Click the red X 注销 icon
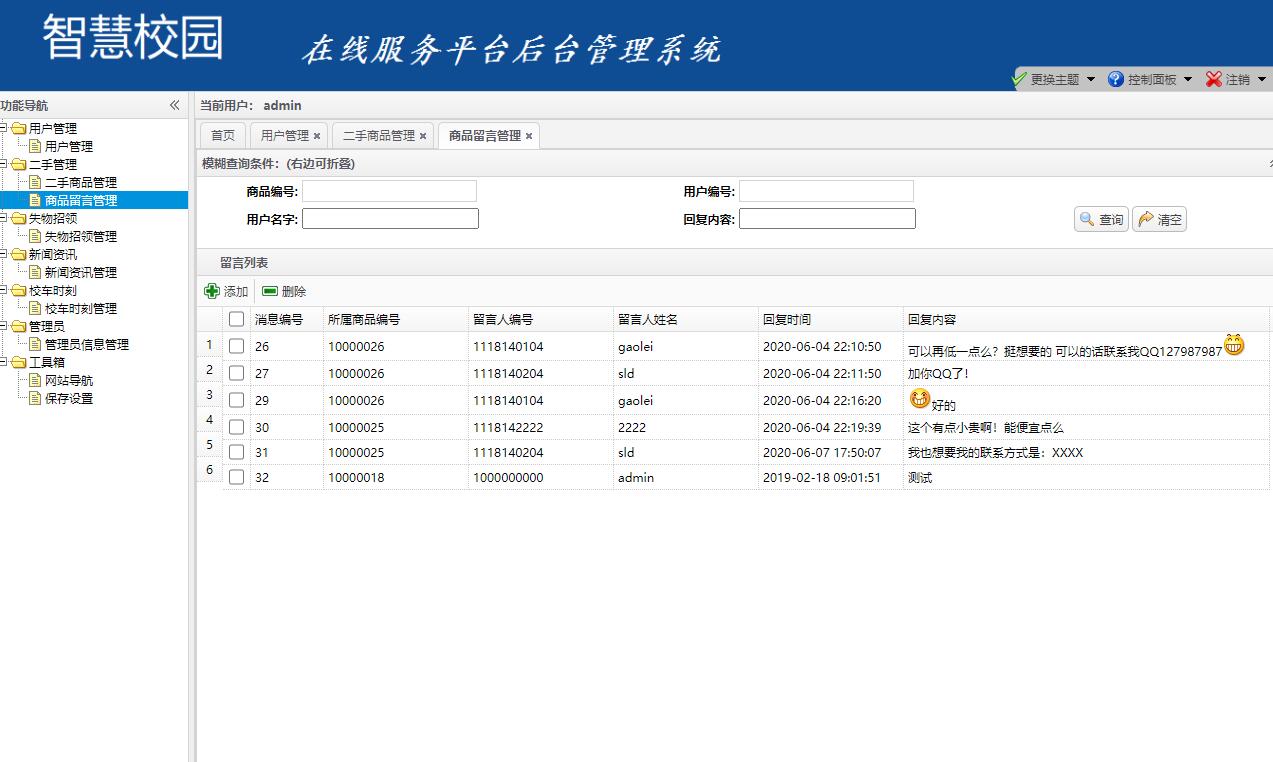Viewport: 1273px width, 762px height. (1213, 77)
